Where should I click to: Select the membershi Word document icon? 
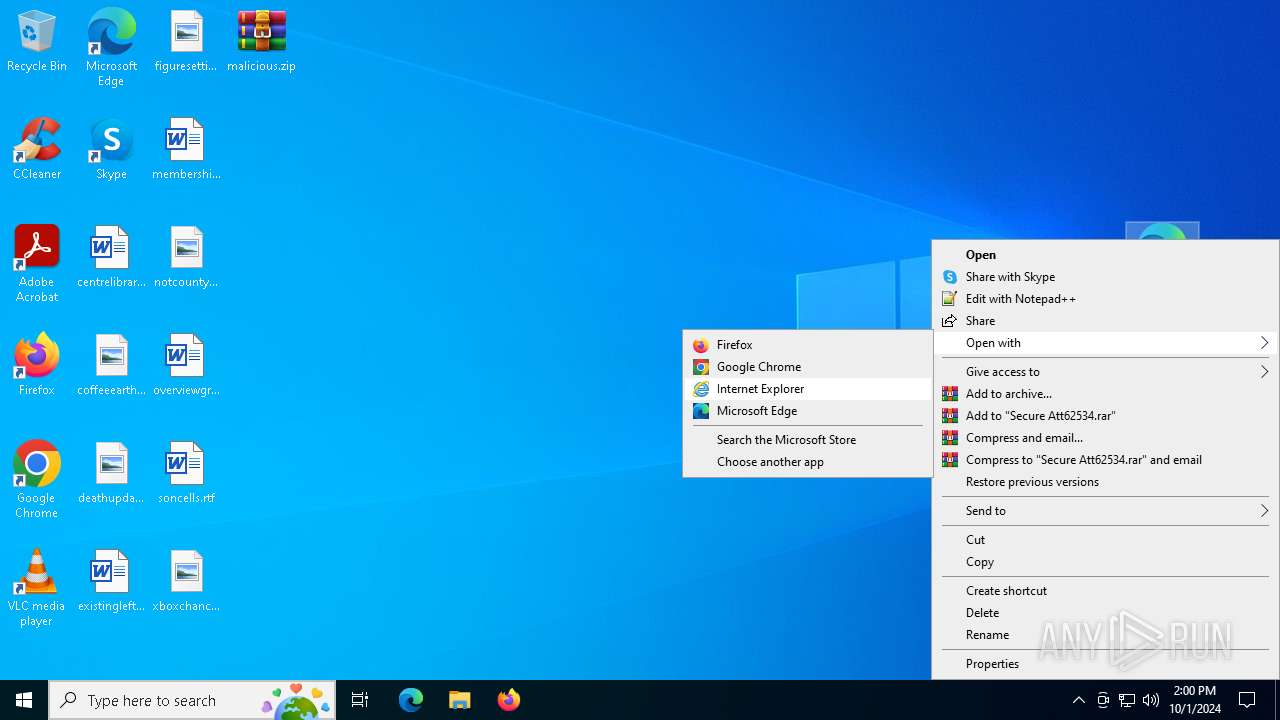click(186, 150)
